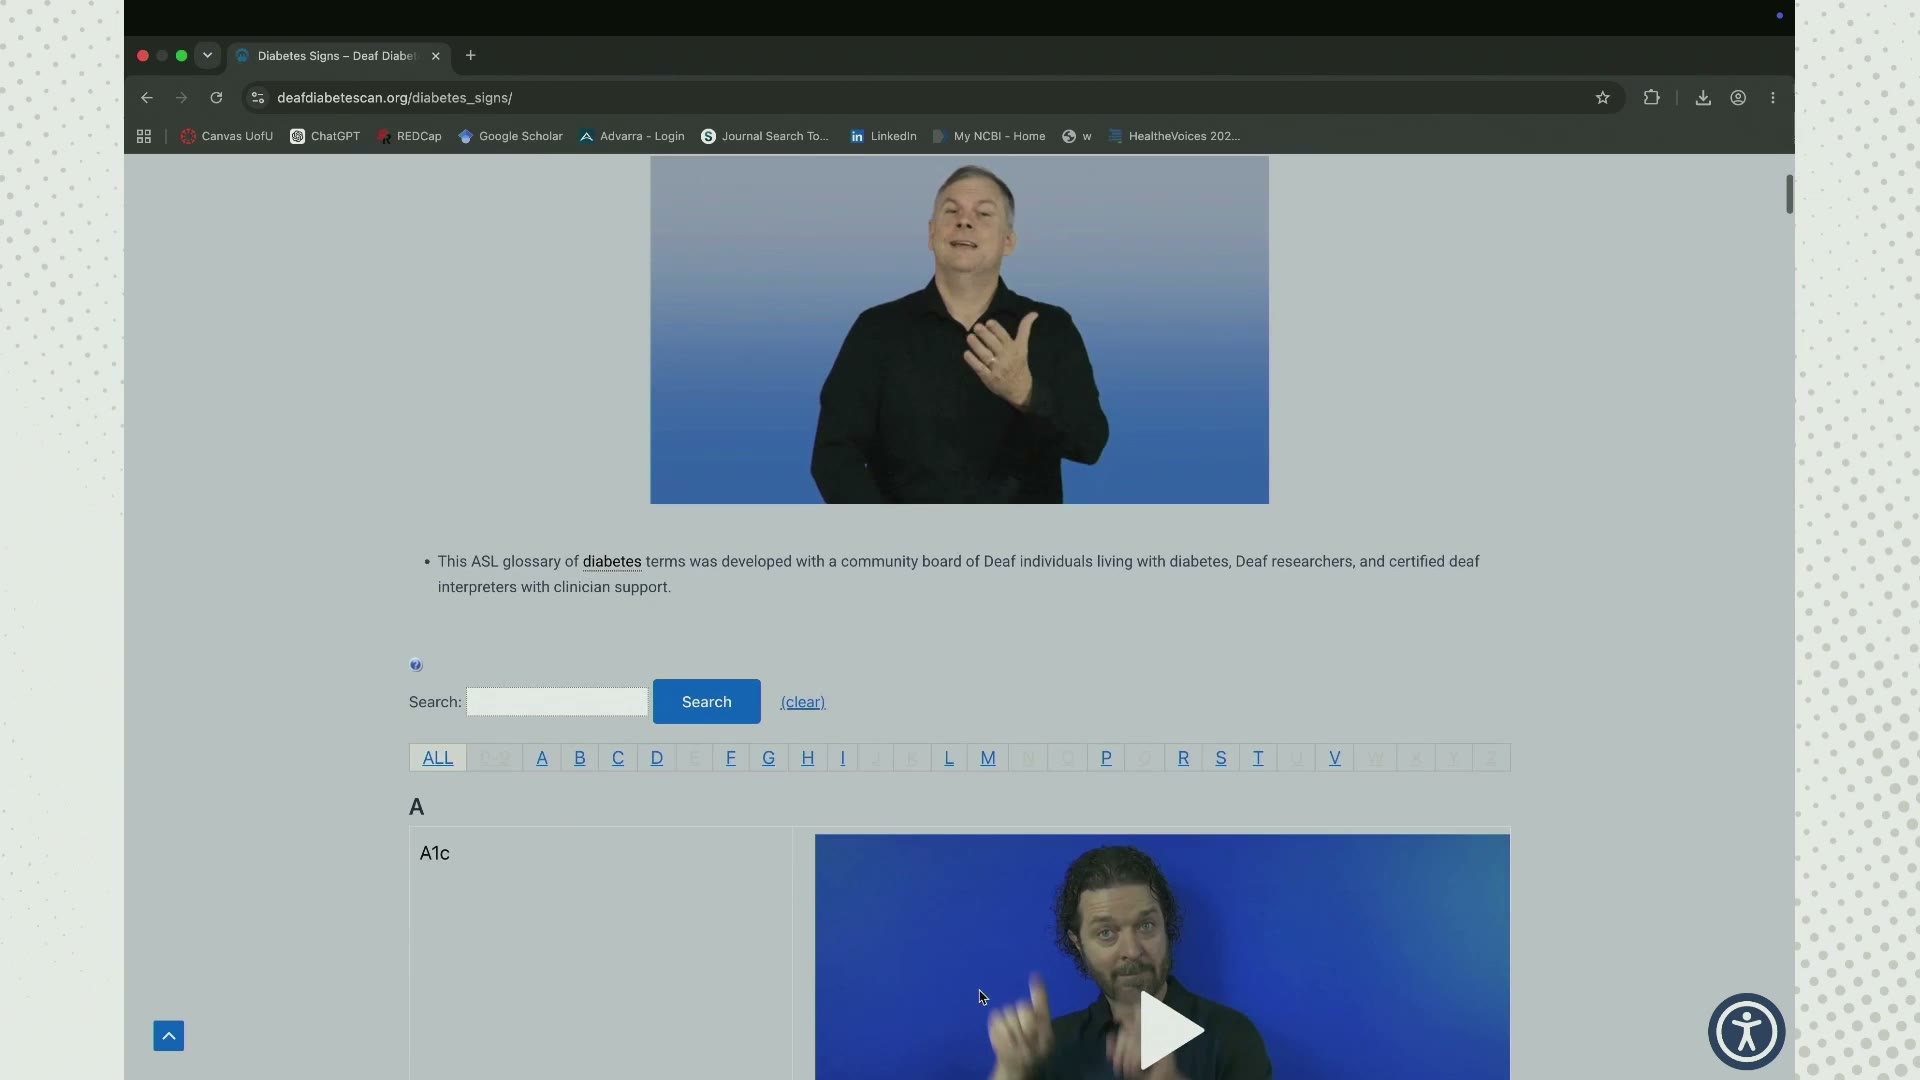This screenshot has height=1080, width=1920.
Task: Filter glossary by letter I
Action: point(843,758)
